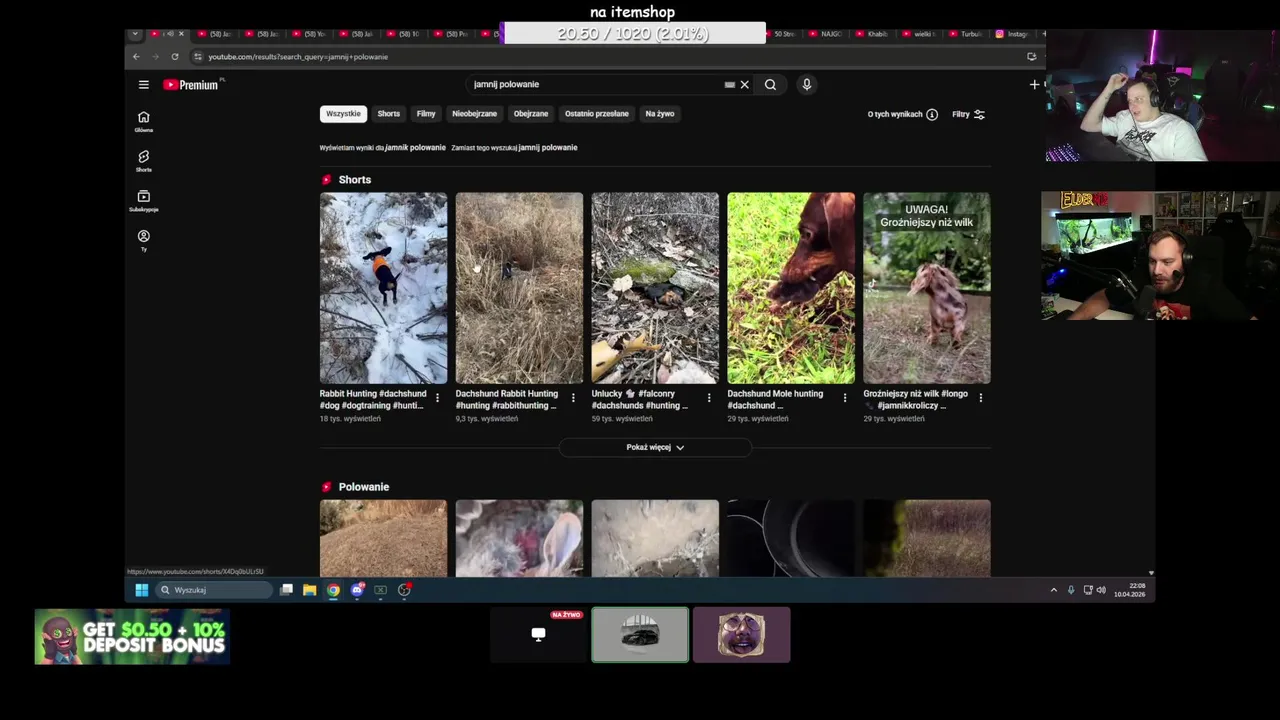
Task: Open options for Groźniejszy niż wilk short
Action: click(x=981, y=398)
